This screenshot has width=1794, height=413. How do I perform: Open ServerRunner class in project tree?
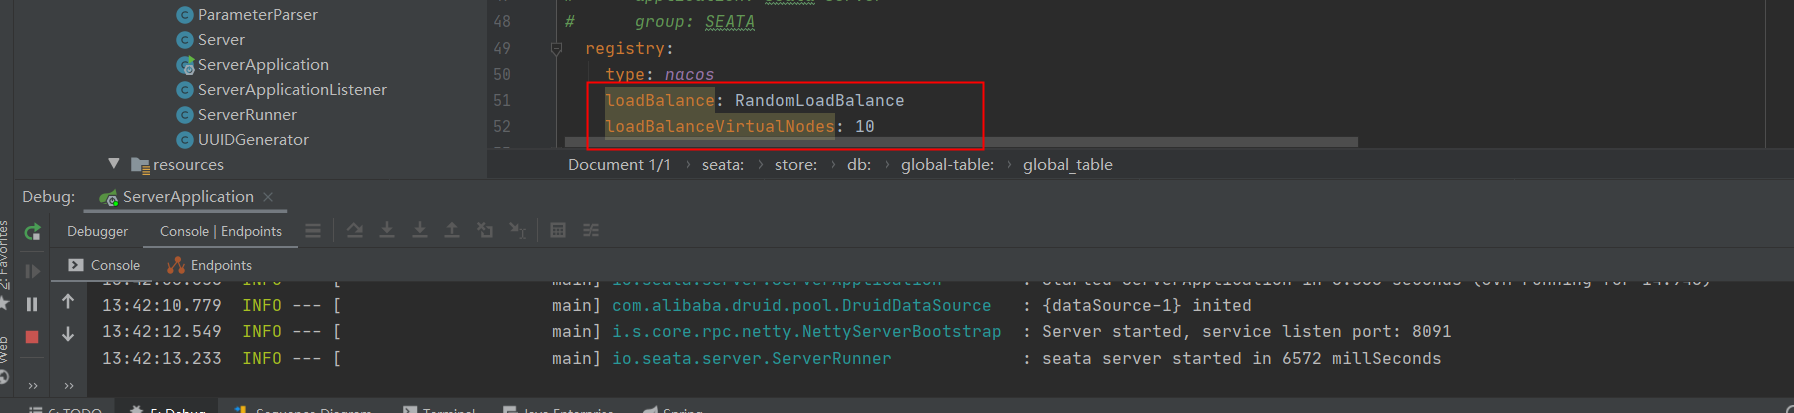pyautogui.click(x=247, y=115)
